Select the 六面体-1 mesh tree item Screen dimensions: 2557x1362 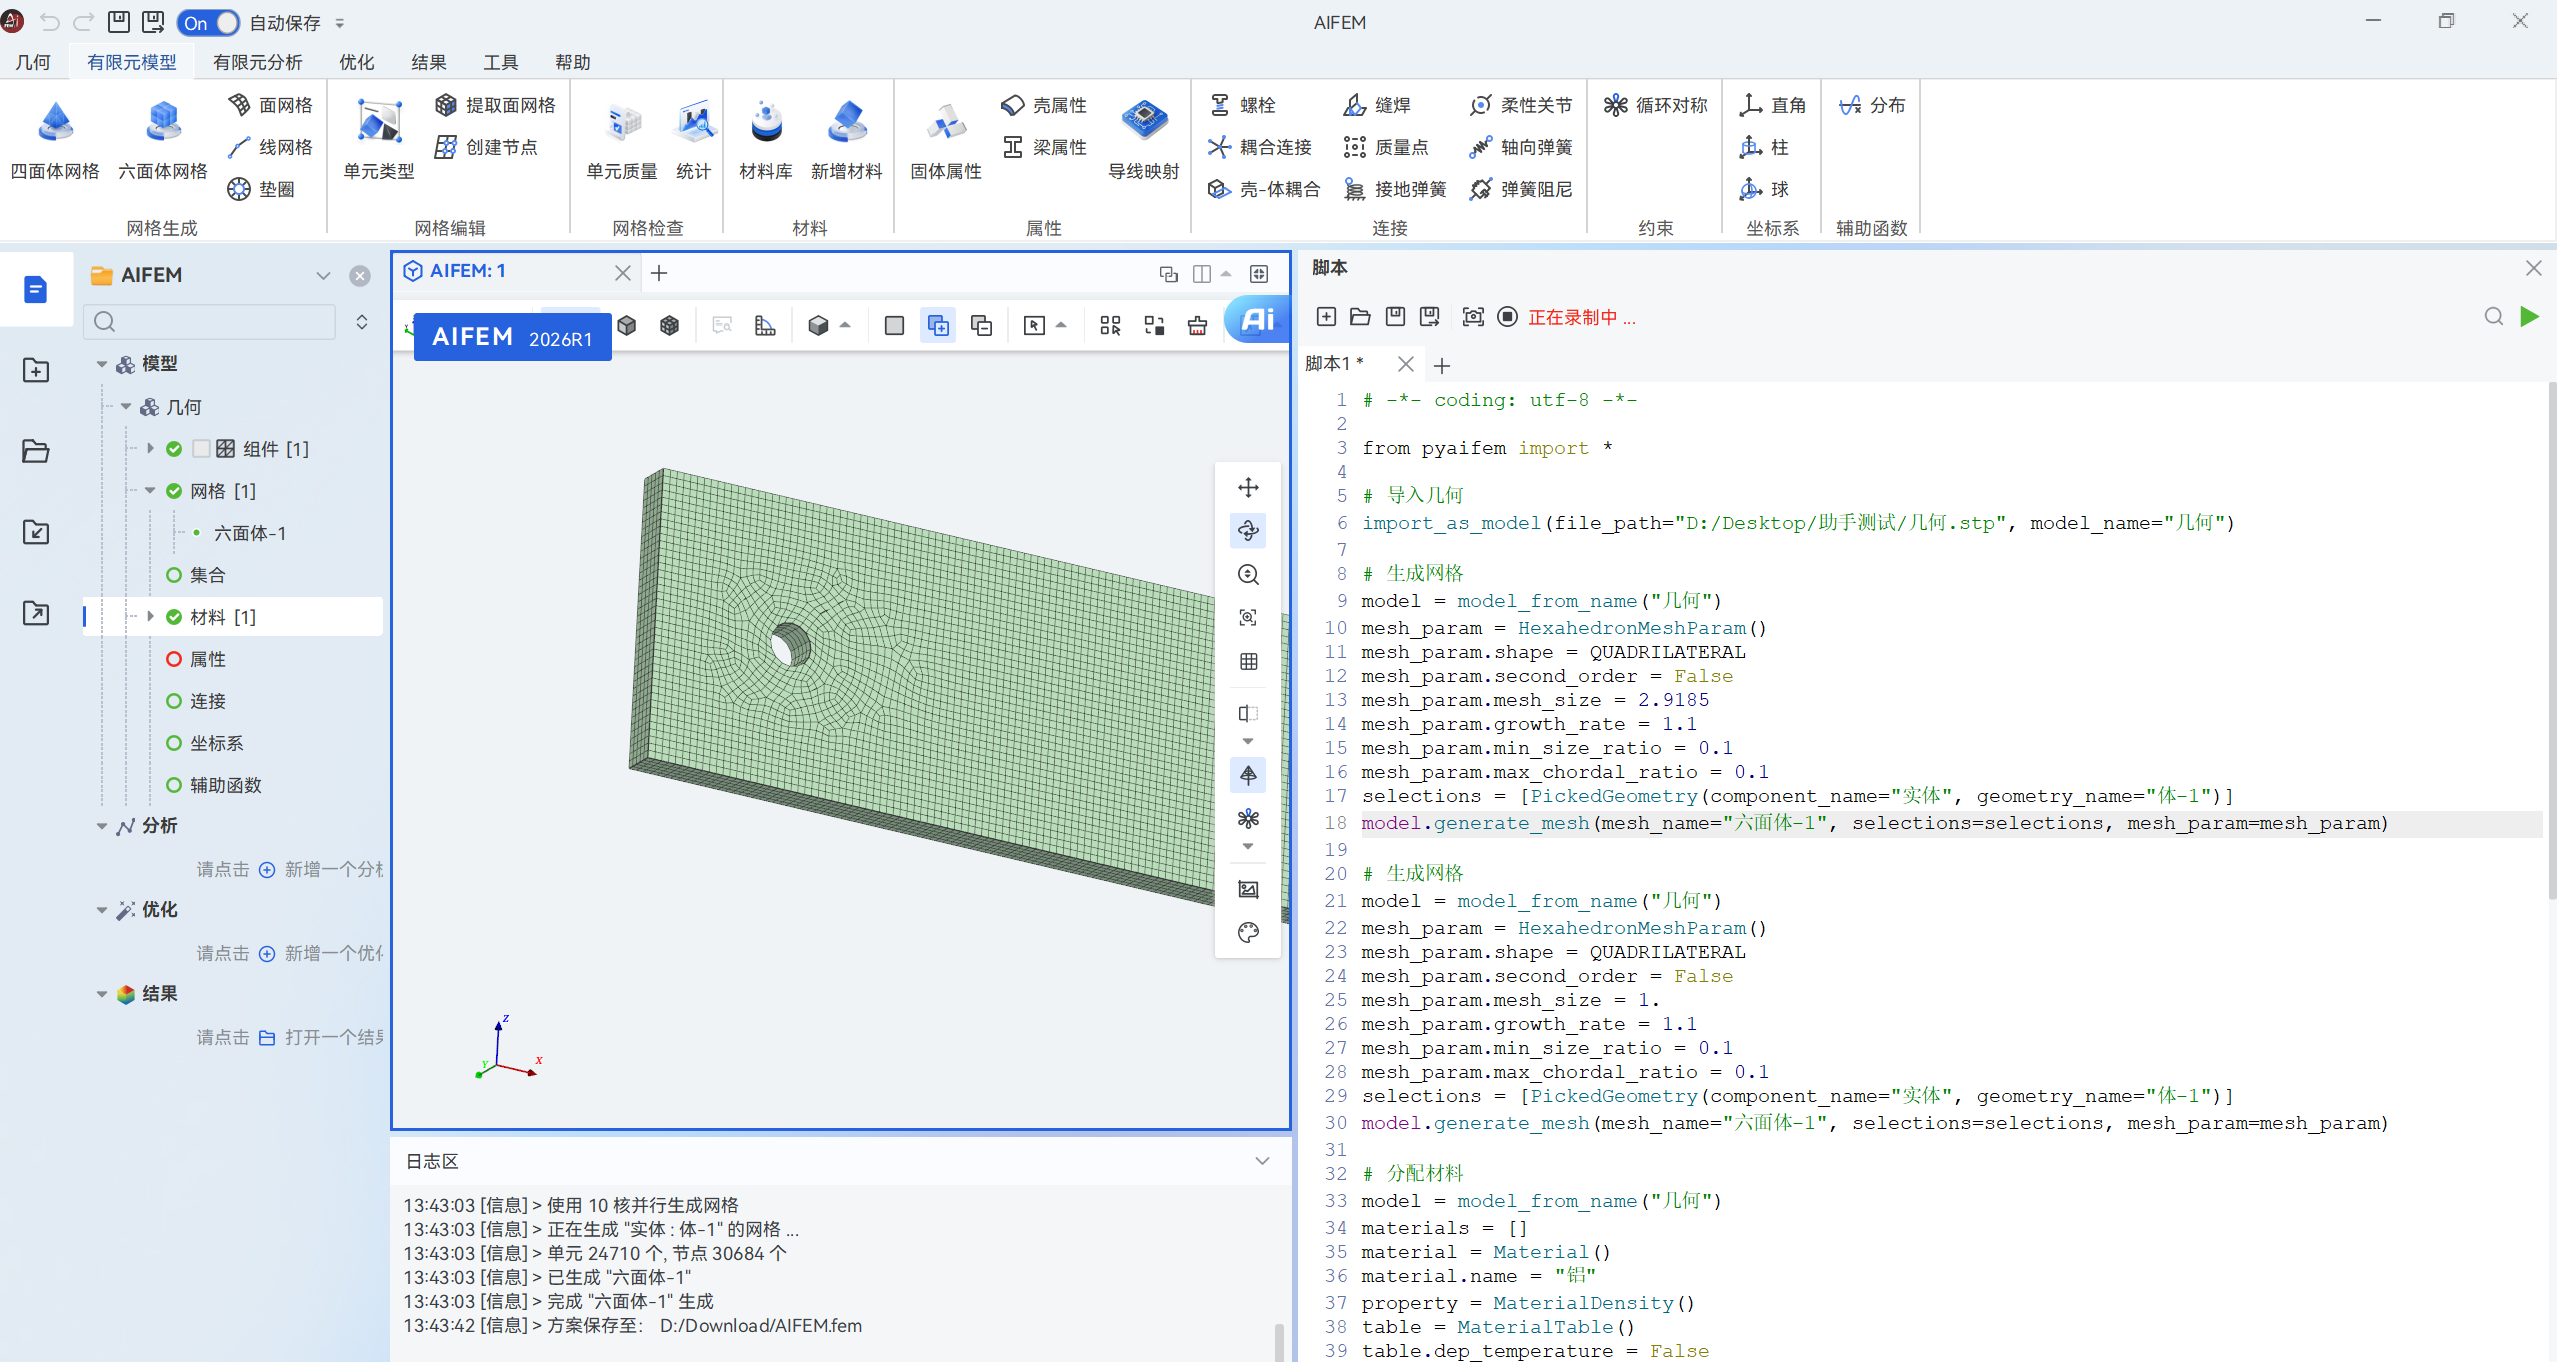point(250,534)
